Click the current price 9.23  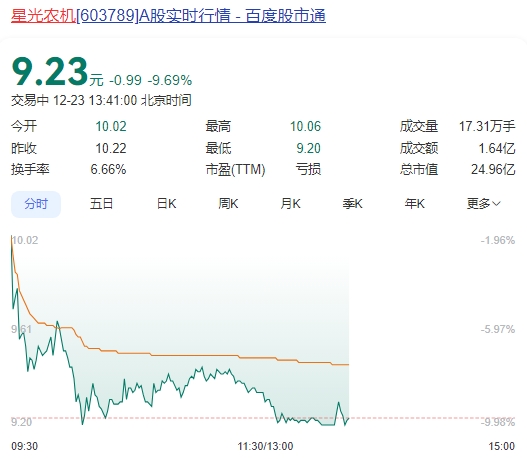tap(50, 72)
